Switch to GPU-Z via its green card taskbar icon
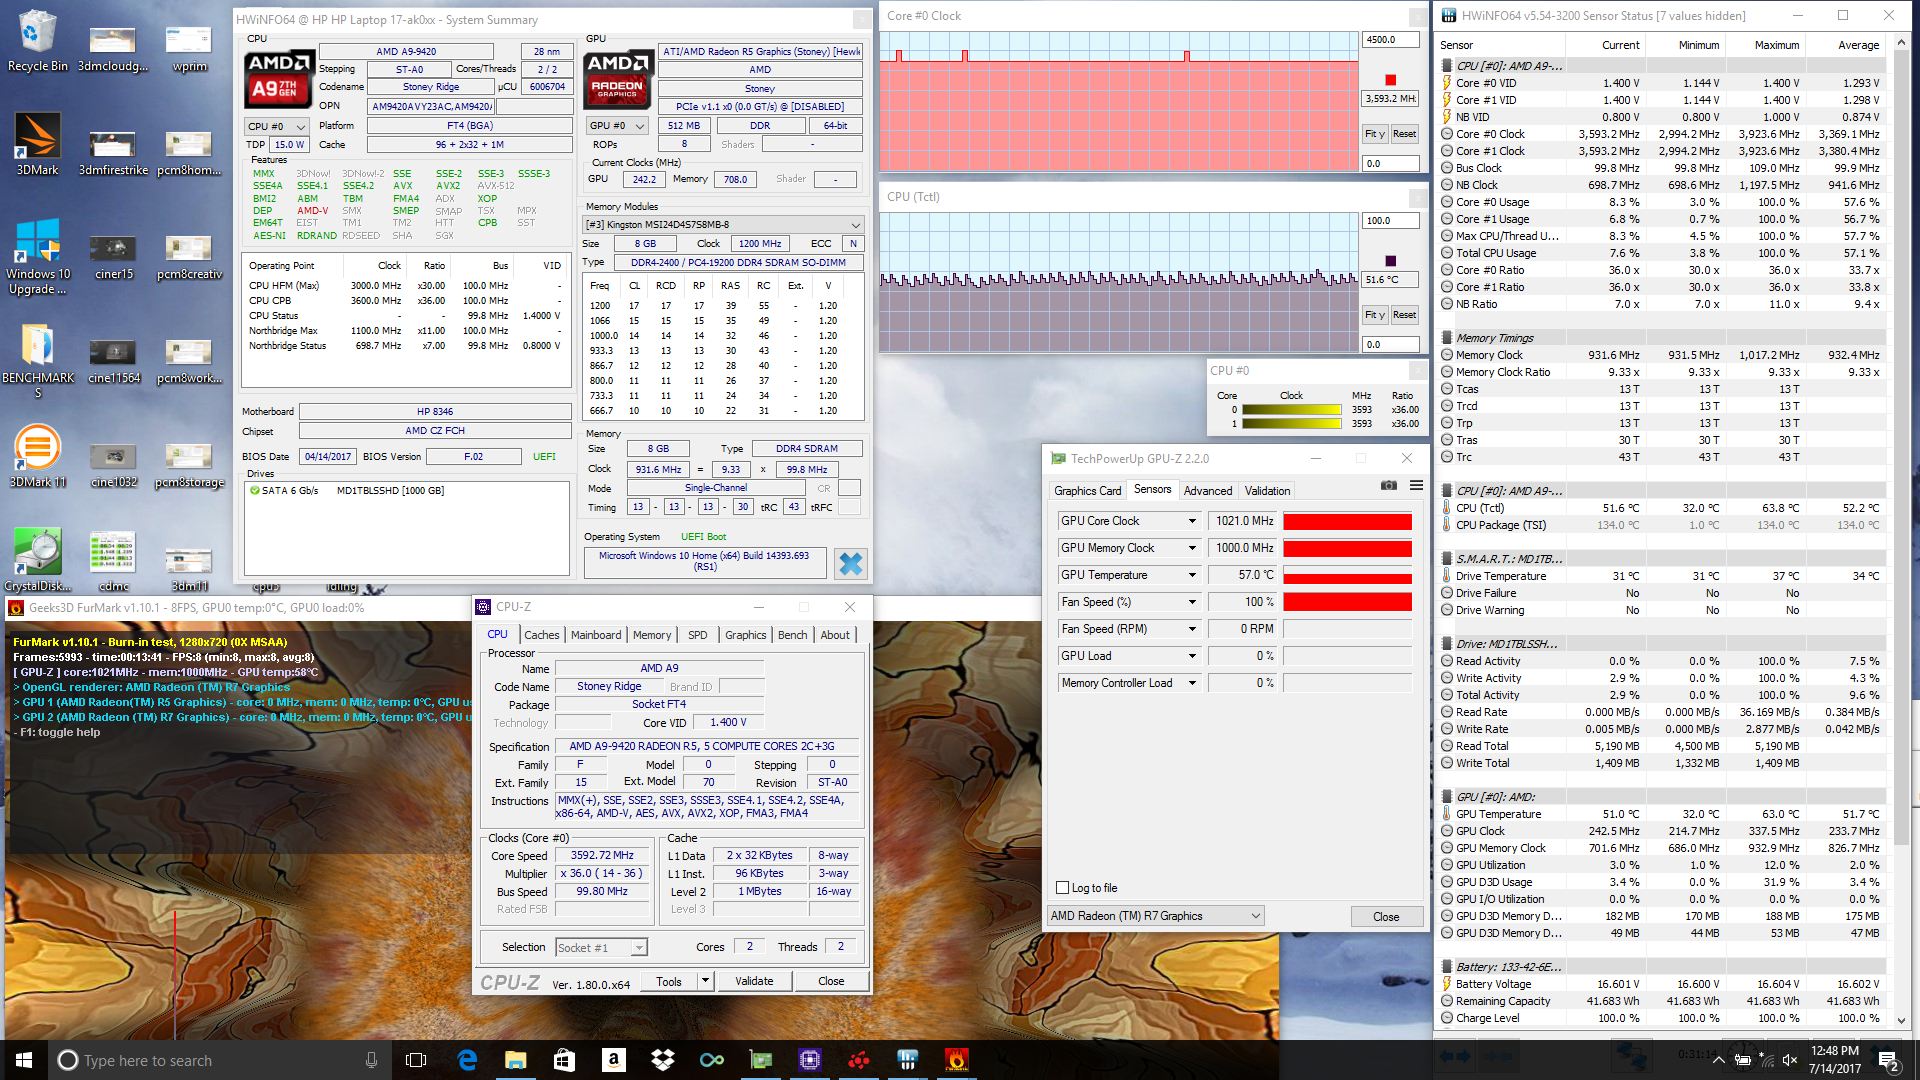This screenshot has width=1920, height=1080. 761,1060
